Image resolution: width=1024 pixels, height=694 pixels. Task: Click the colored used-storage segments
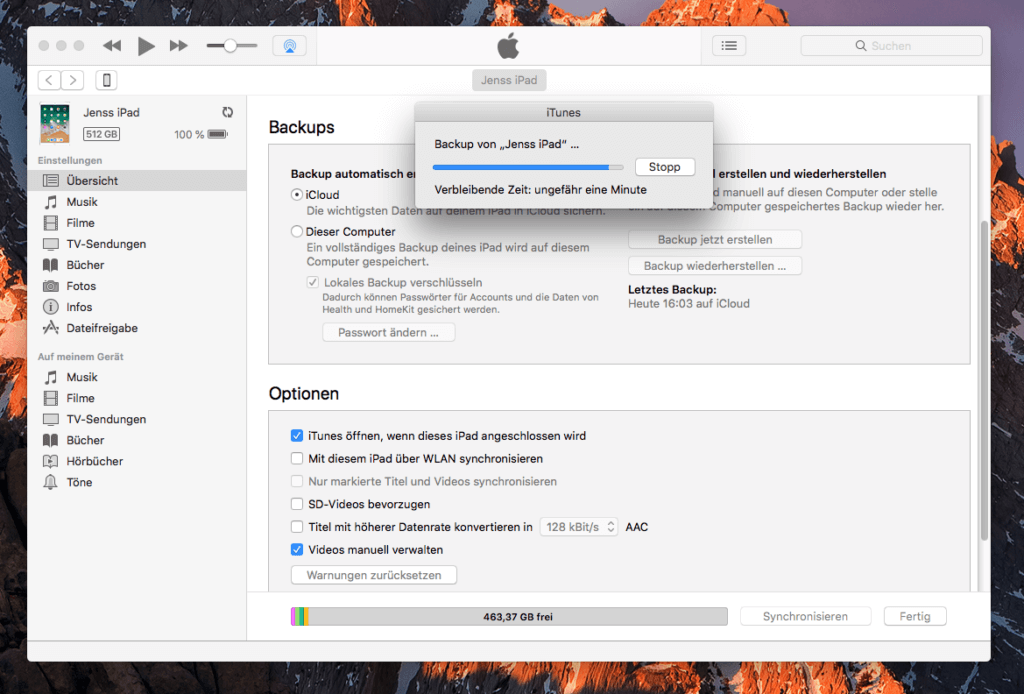[300, 616]
